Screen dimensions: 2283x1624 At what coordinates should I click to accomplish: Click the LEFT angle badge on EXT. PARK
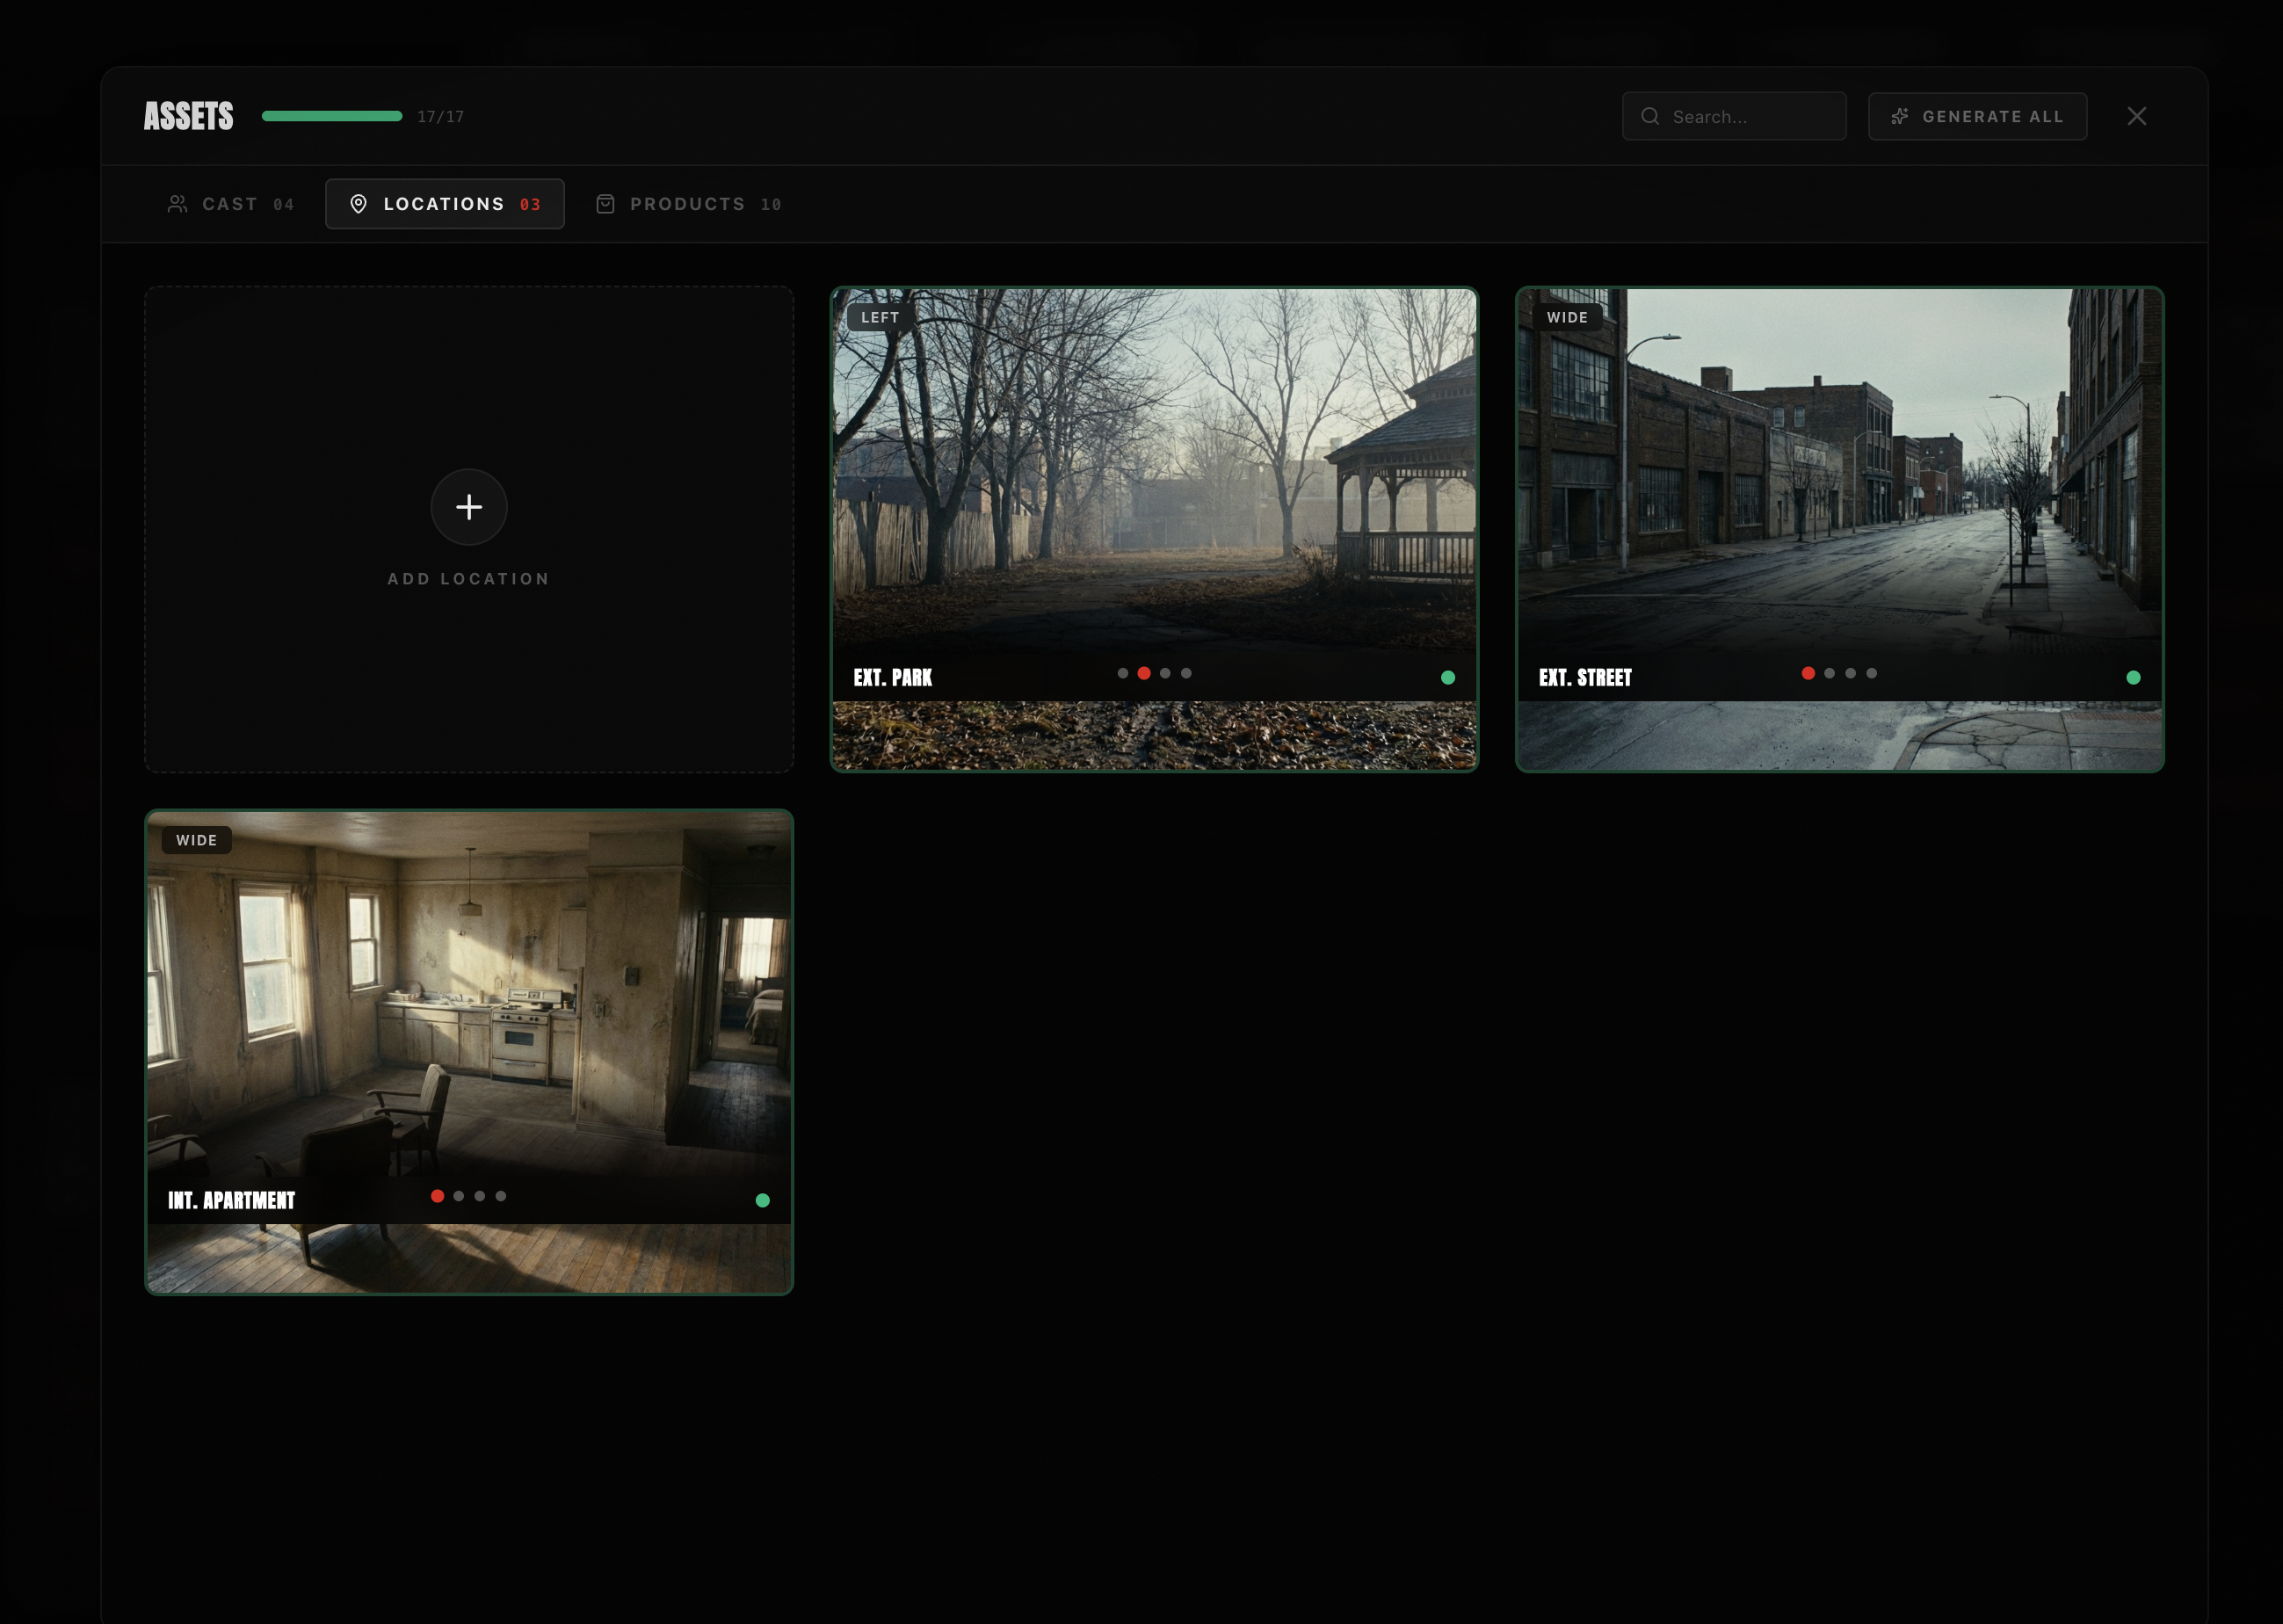880,316
